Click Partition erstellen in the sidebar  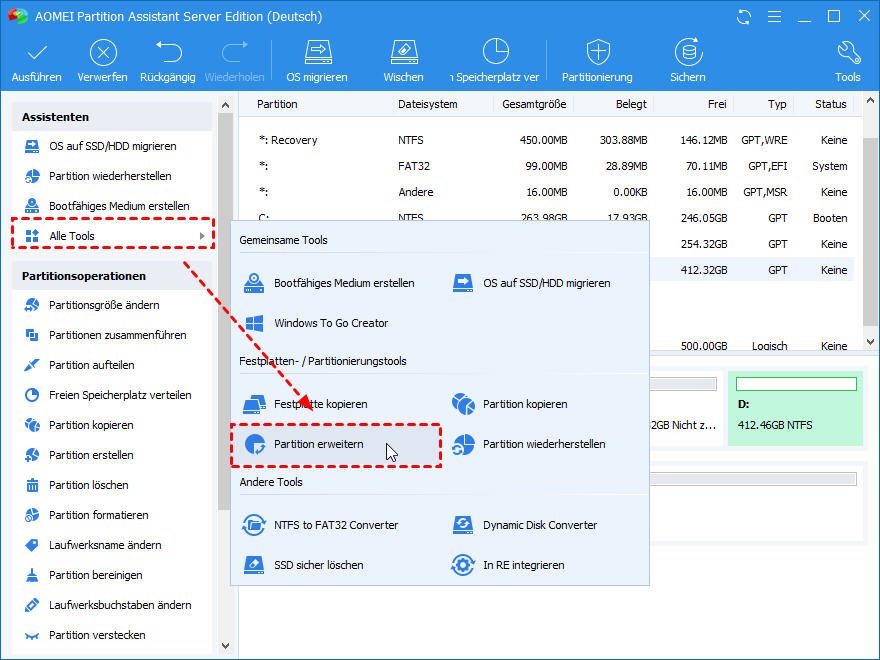pyautogui.click(x=91, y=455)
